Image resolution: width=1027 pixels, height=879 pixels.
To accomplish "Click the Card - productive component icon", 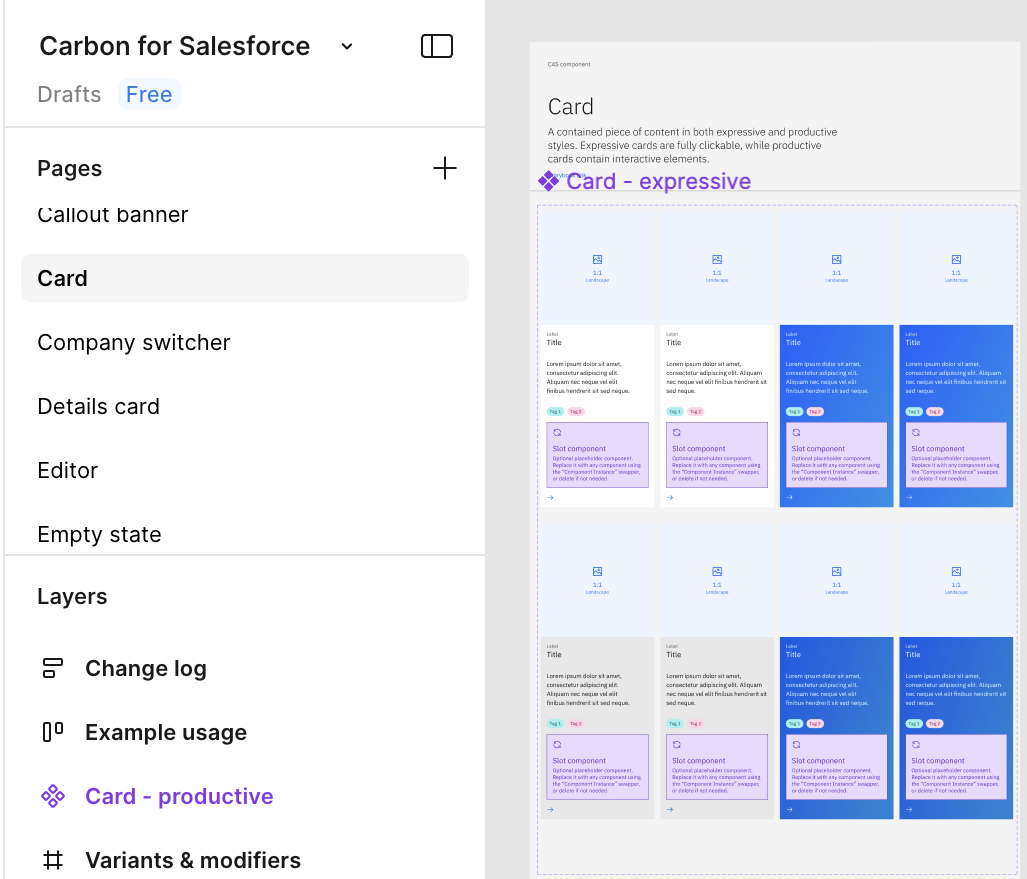I will point(53,797).
